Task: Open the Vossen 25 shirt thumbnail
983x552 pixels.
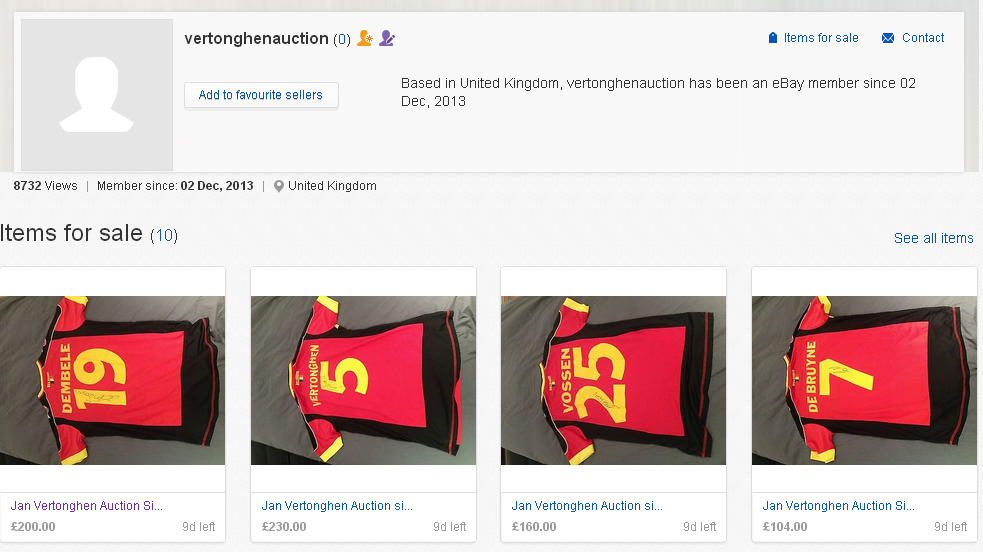Action: (613, 380)
